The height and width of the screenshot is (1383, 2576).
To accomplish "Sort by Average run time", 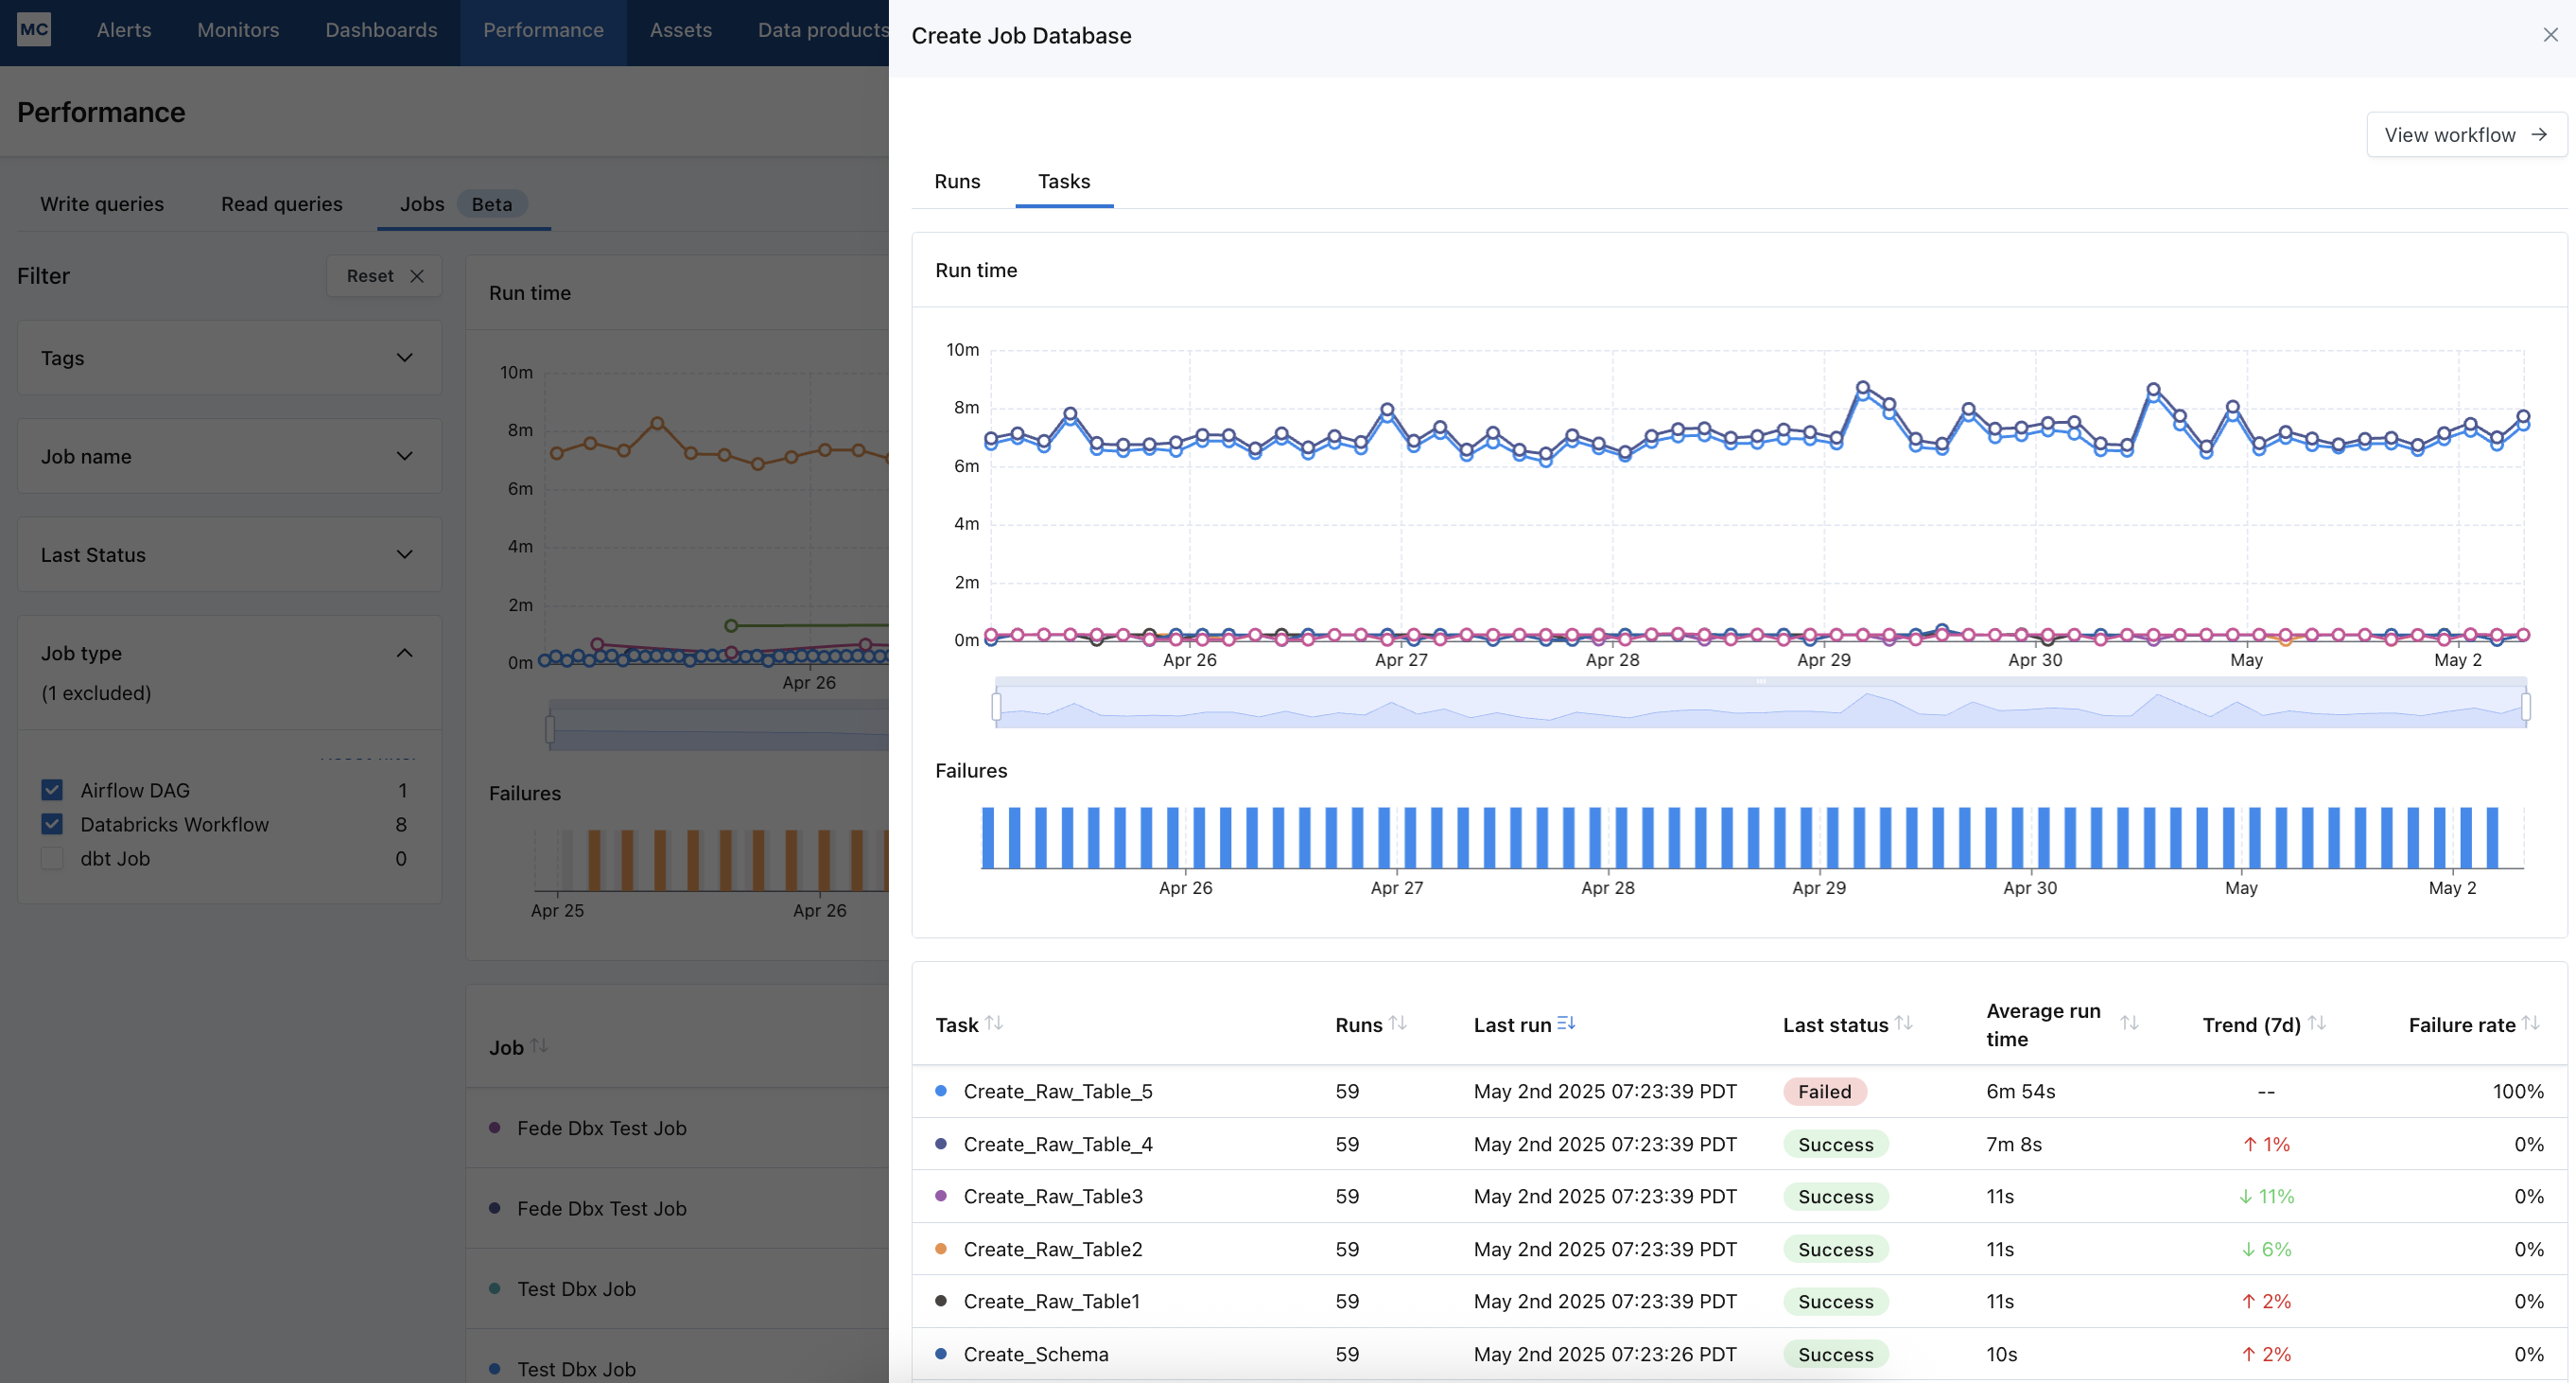I will 2129,1023.
